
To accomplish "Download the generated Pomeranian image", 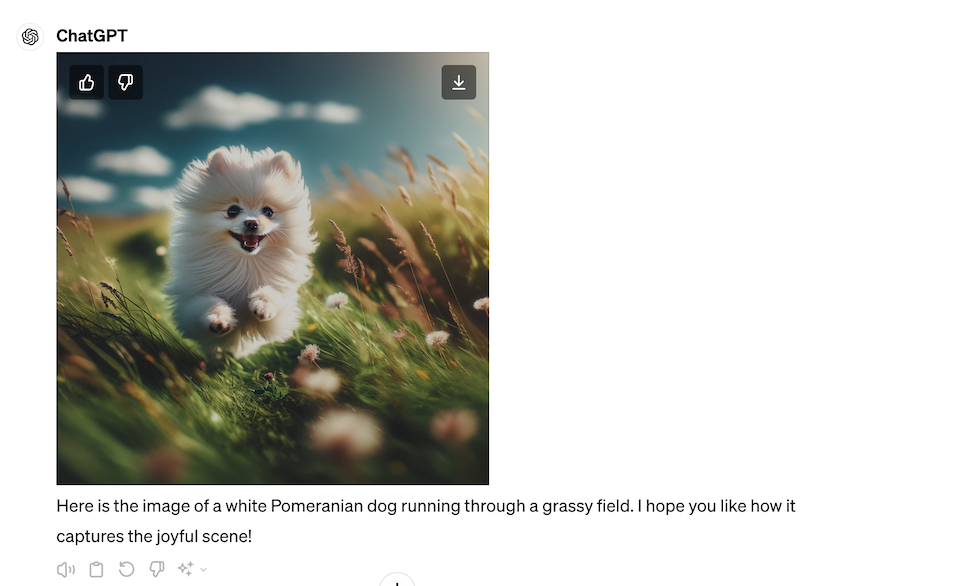I will point(459,82).
